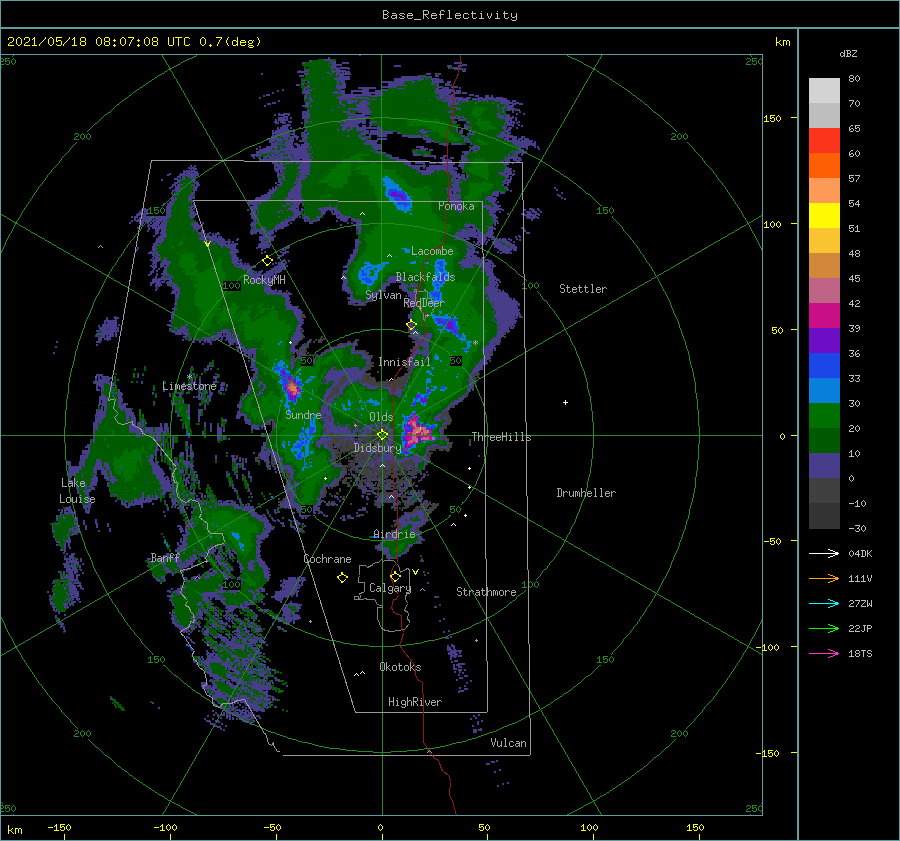Pick the magenta swatch below 42 dBZ
The image size is (900, 841).
824,316
